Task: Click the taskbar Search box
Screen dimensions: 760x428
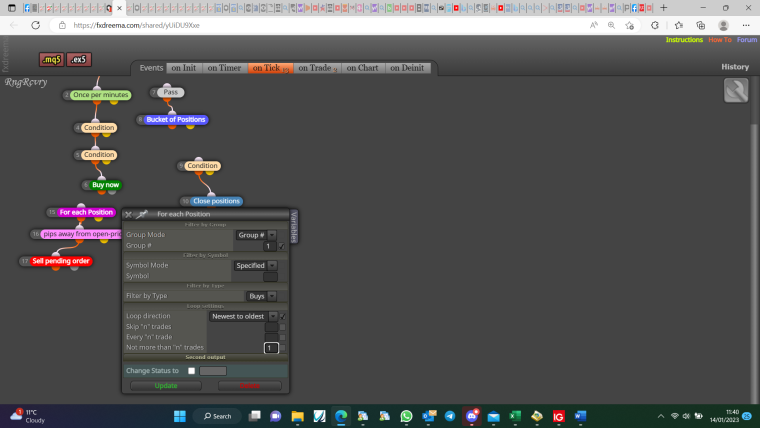Action: [218, 416]
